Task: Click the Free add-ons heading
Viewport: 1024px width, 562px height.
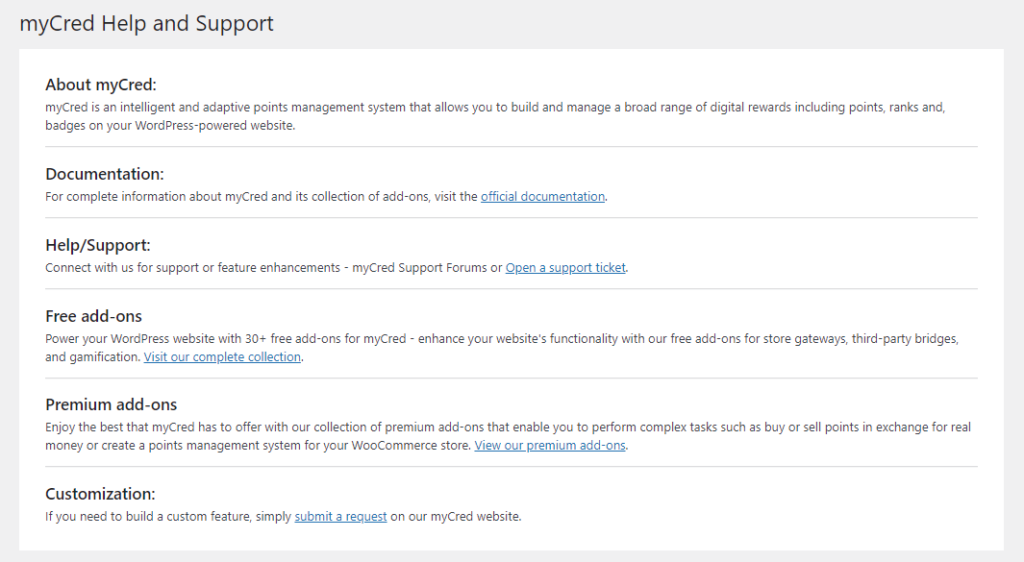Action: click(93, 317)
